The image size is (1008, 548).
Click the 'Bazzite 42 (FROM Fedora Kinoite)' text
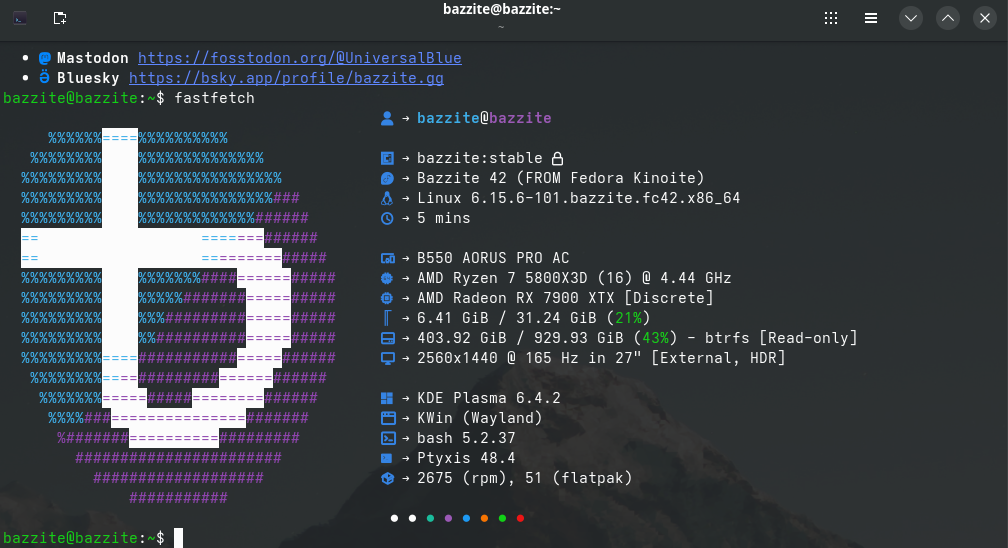[x=561, y=178]
